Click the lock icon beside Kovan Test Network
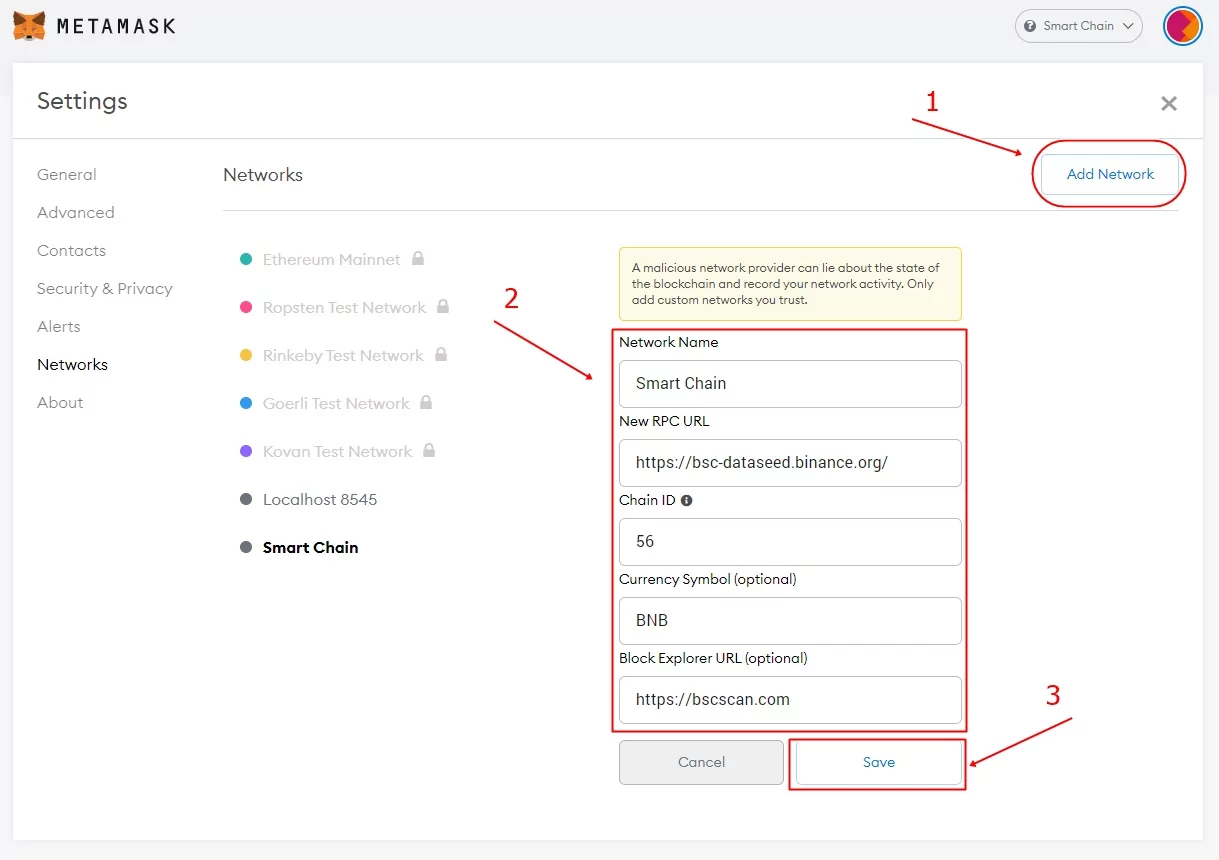The height and width of the screenshot is (860, 1219). point(429,451)
